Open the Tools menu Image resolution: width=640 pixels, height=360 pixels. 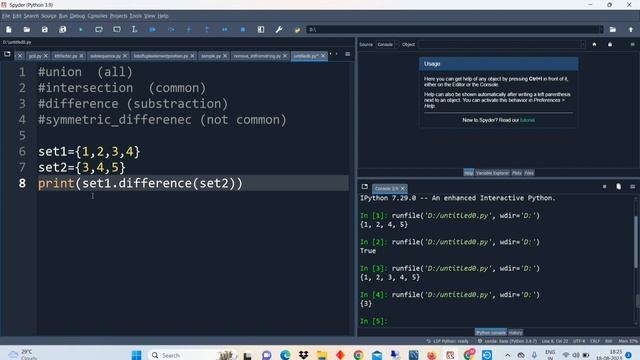click(136, 16)
